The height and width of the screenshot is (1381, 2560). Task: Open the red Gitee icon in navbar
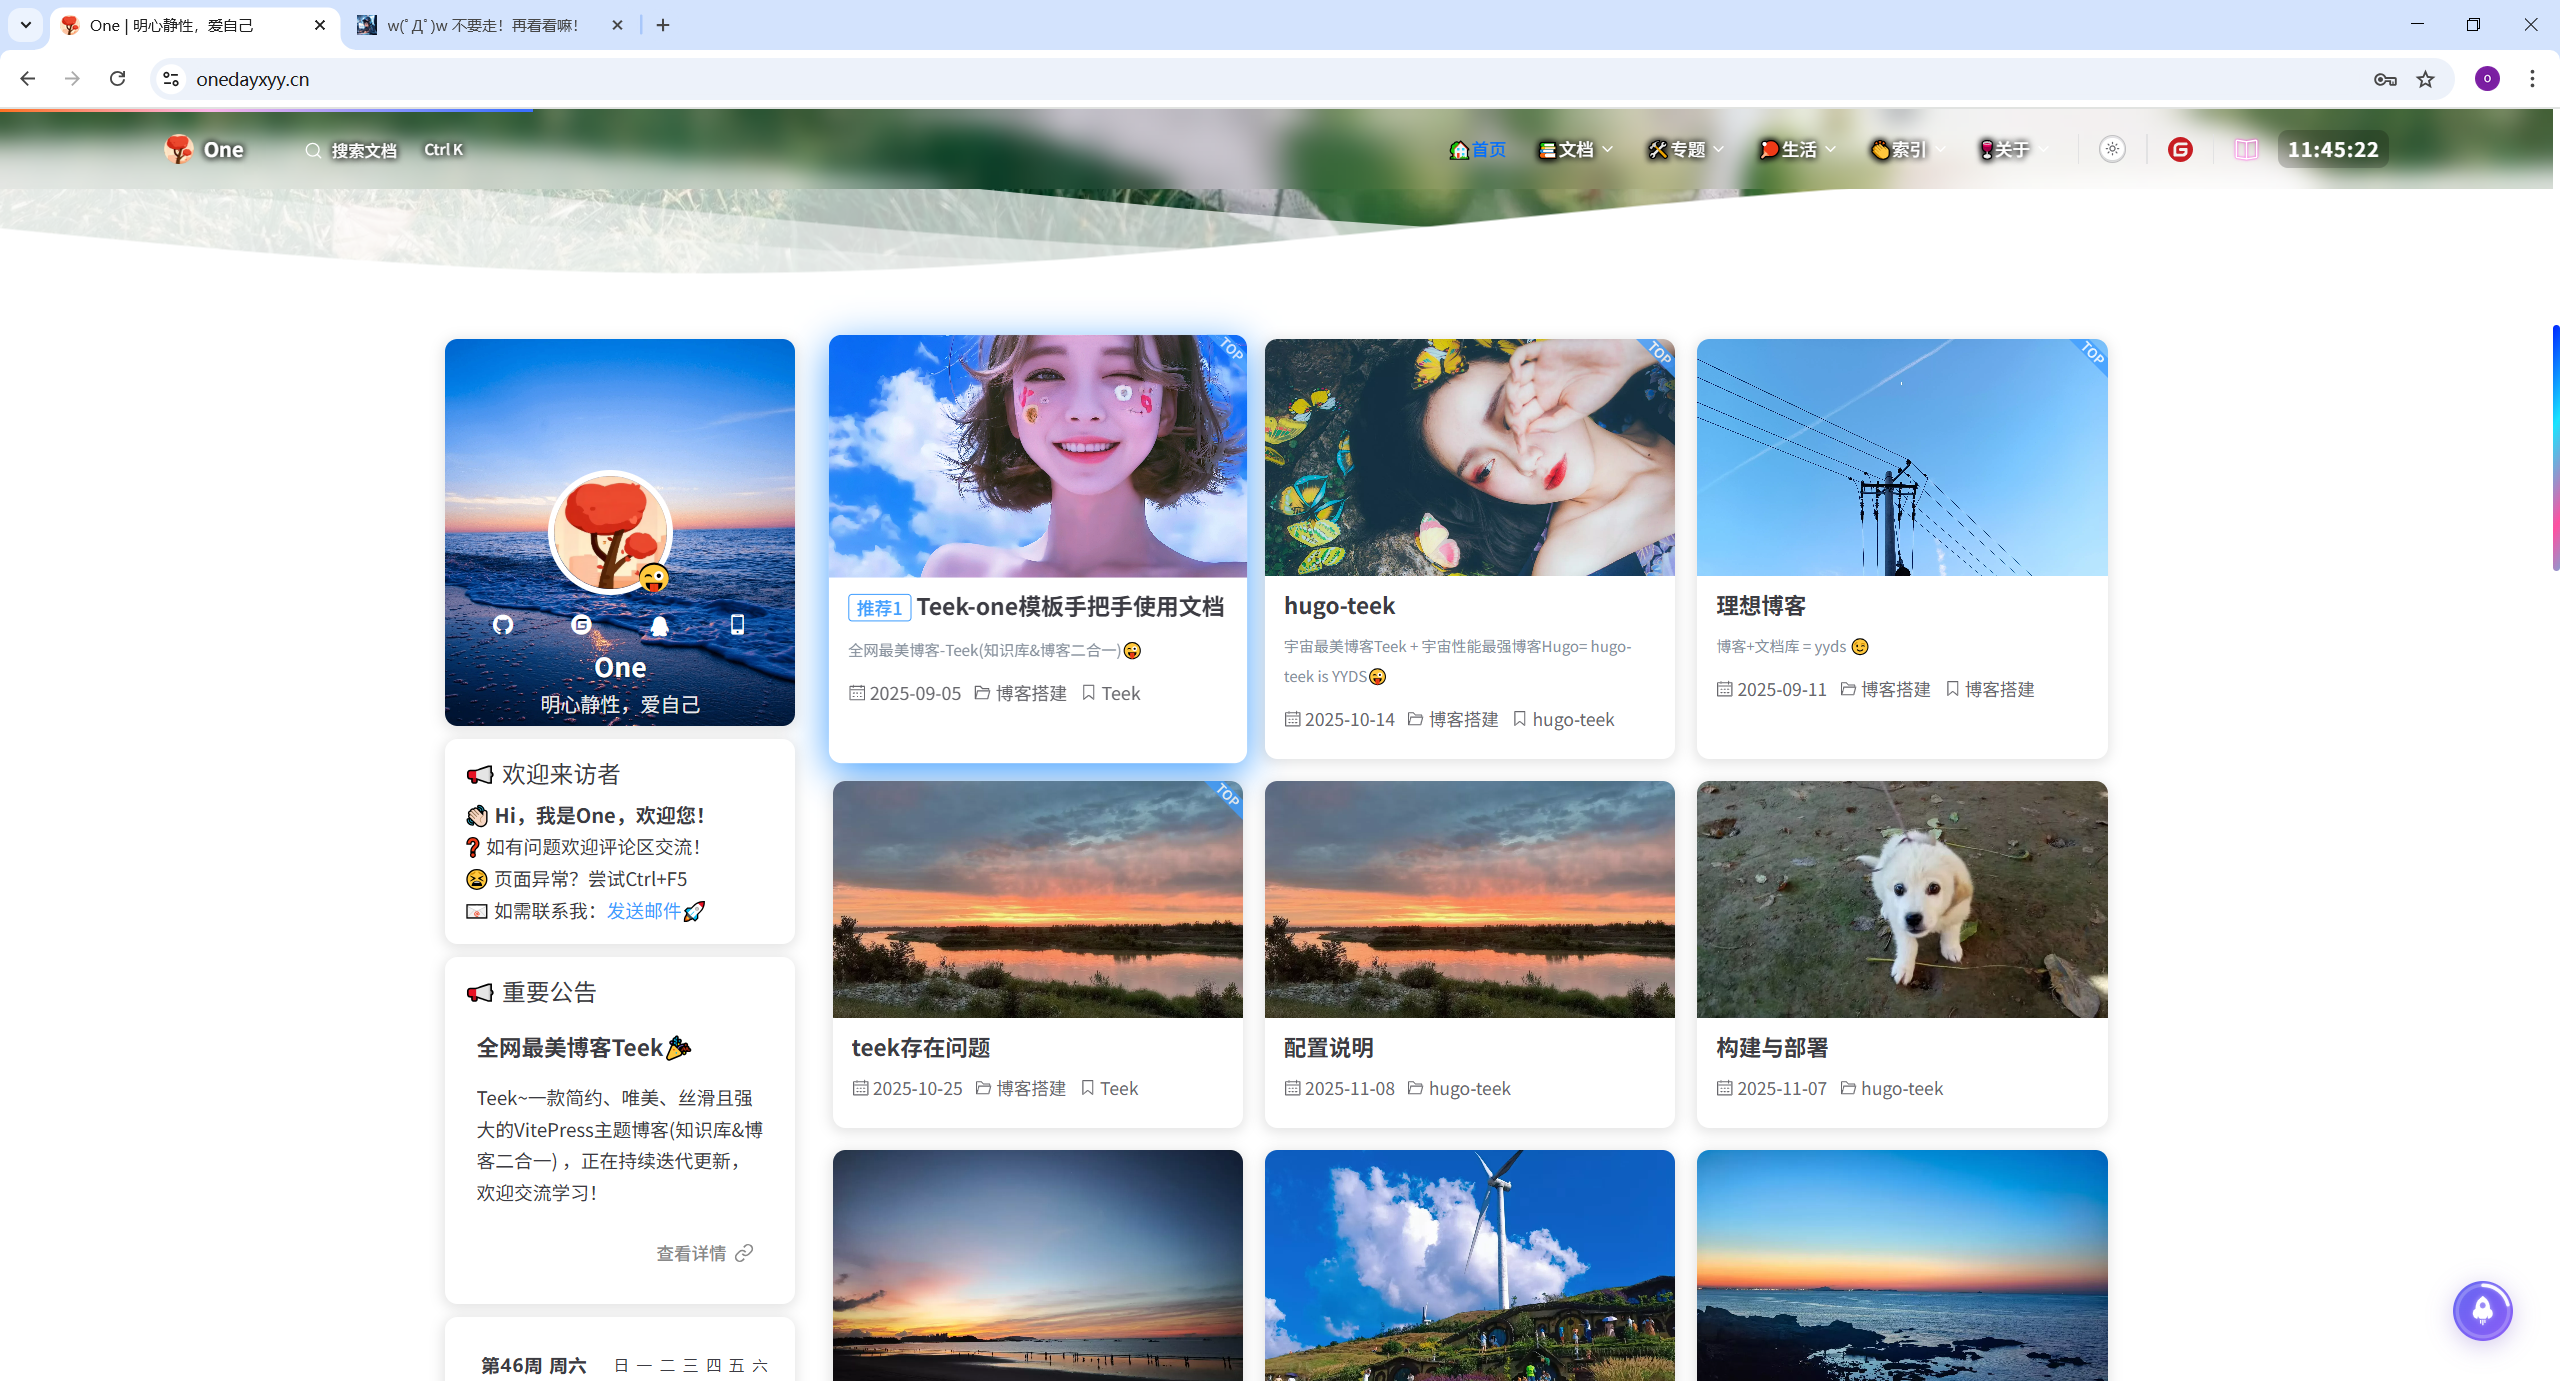pos(2180,150)
